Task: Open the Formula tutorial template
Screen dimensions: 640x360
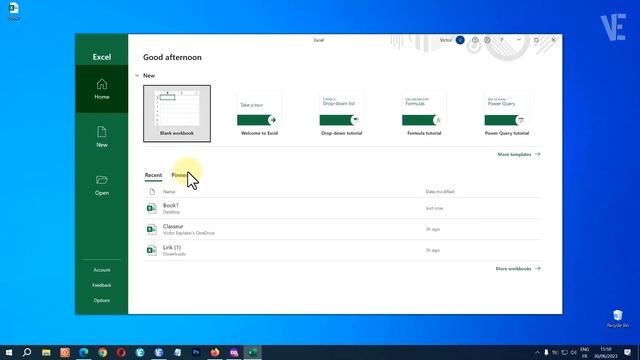Action: click(x=424, y=113)
